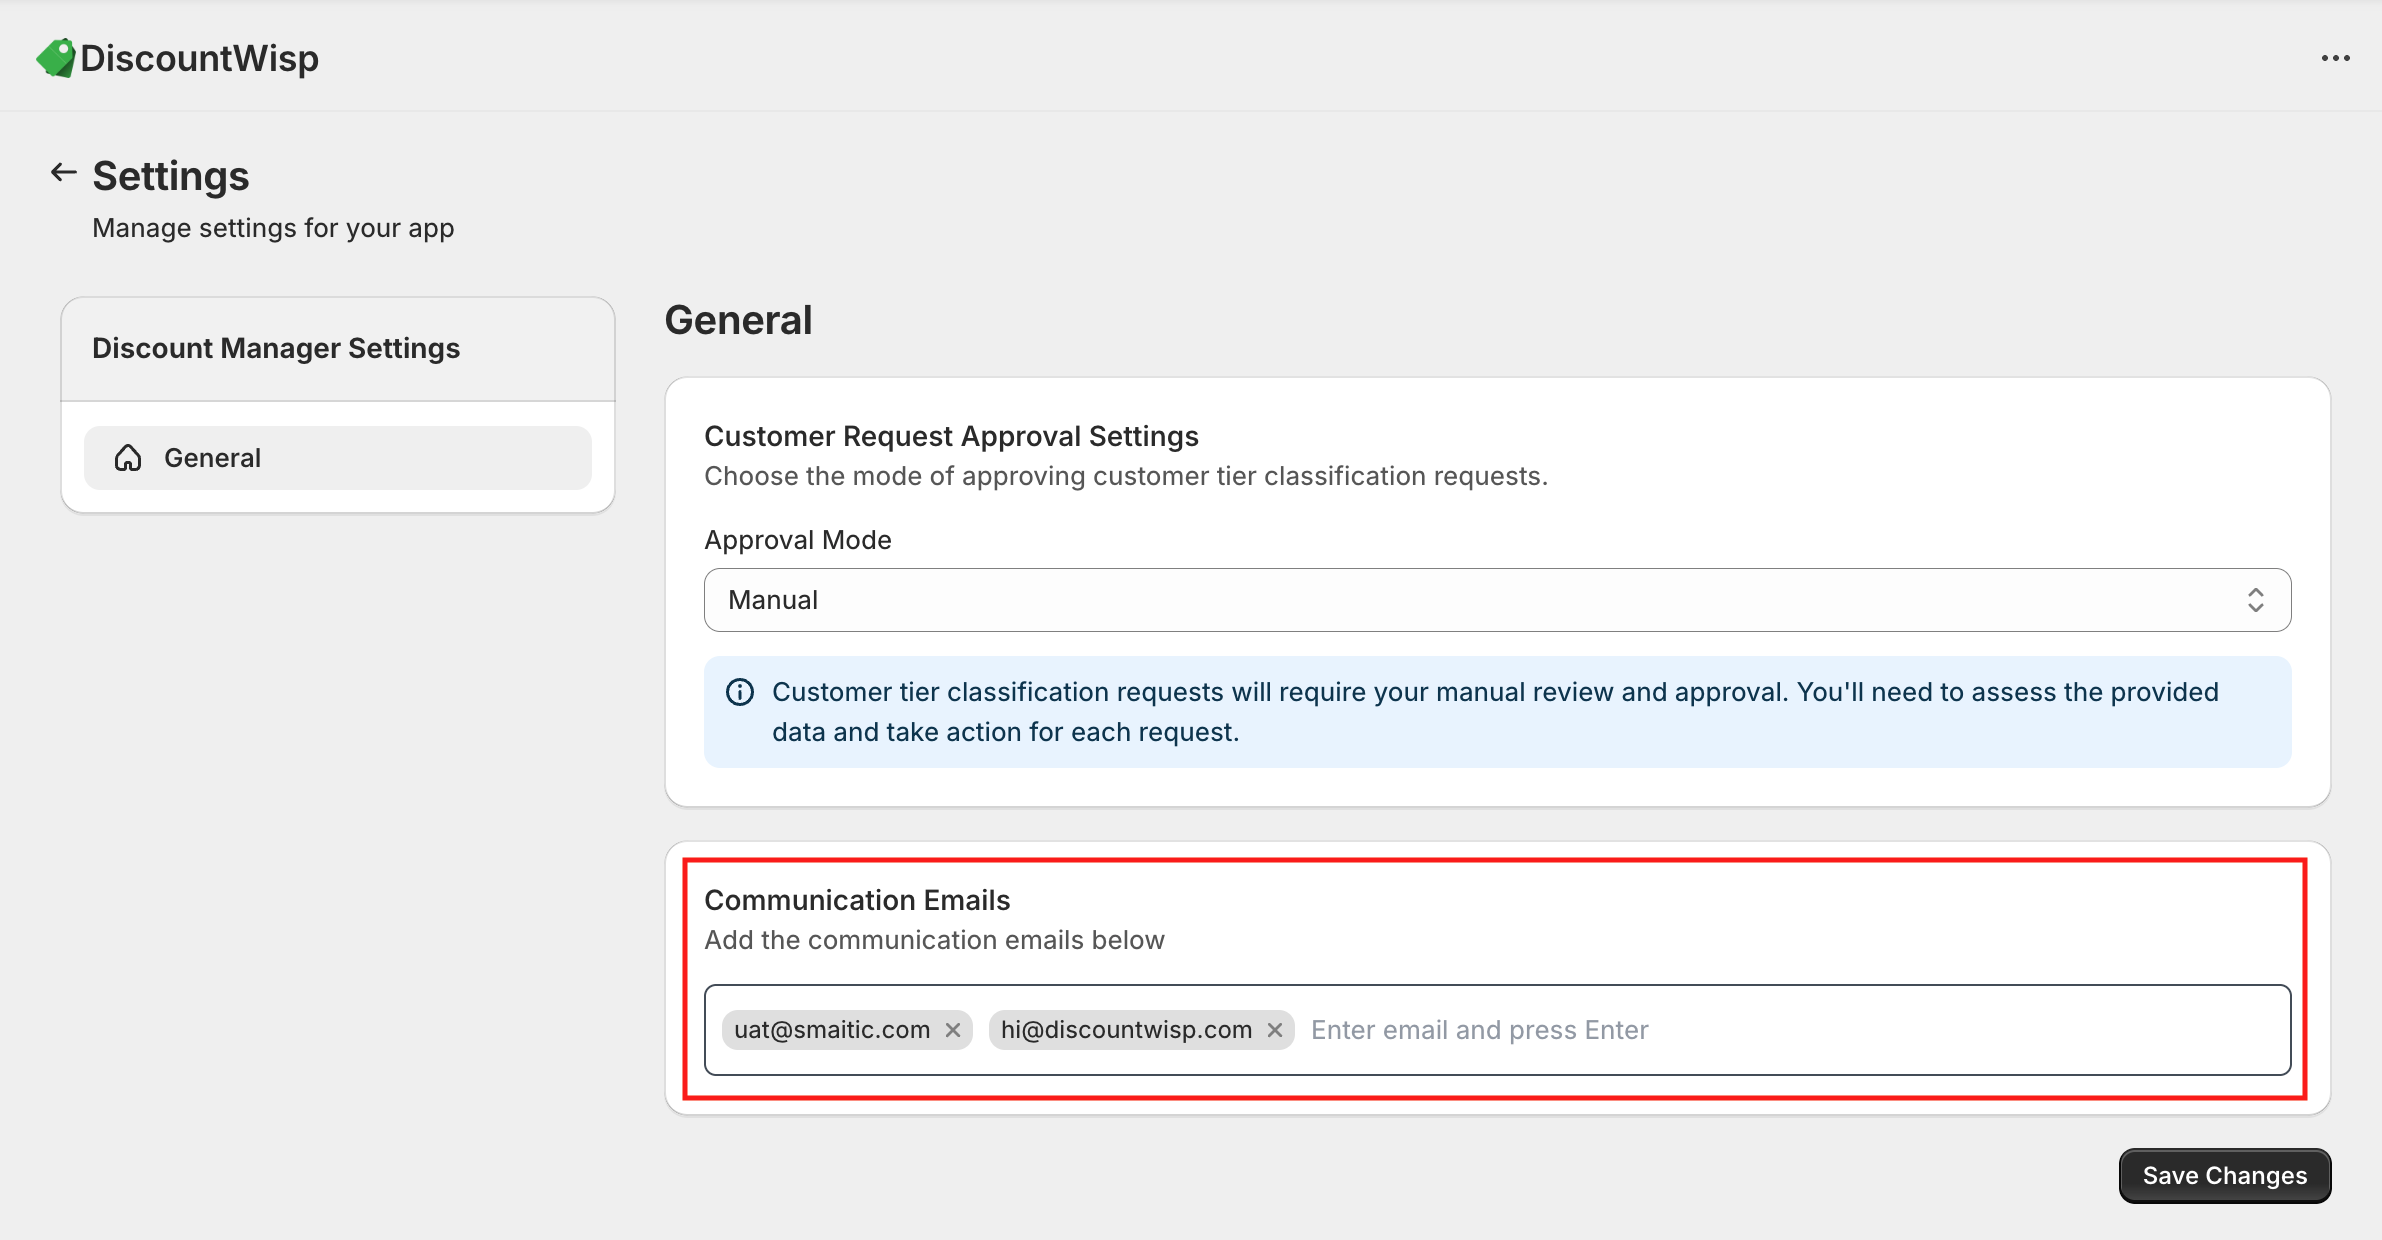Click the Discount Manager Settings header
Screen dimensions: 2382x1240
coord(276,348)
